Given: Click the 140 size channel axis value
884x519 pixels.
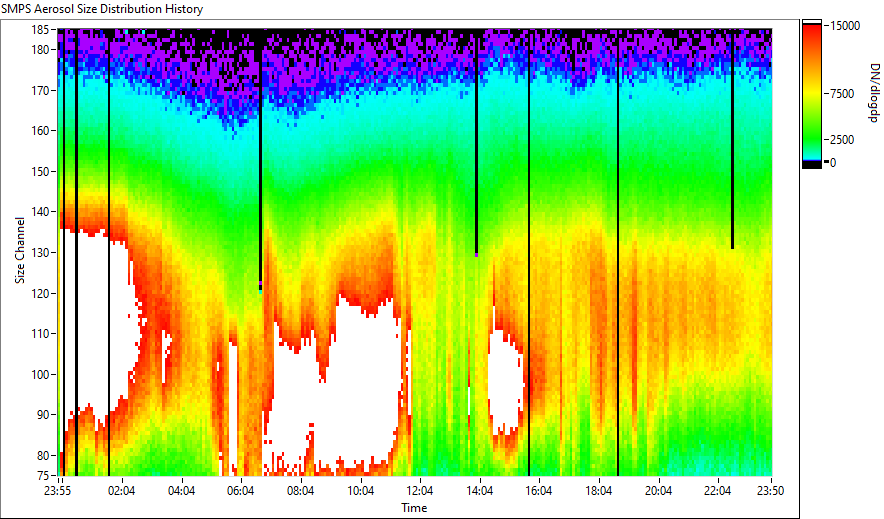Looking at the screenshot, I should click(39, 212).
